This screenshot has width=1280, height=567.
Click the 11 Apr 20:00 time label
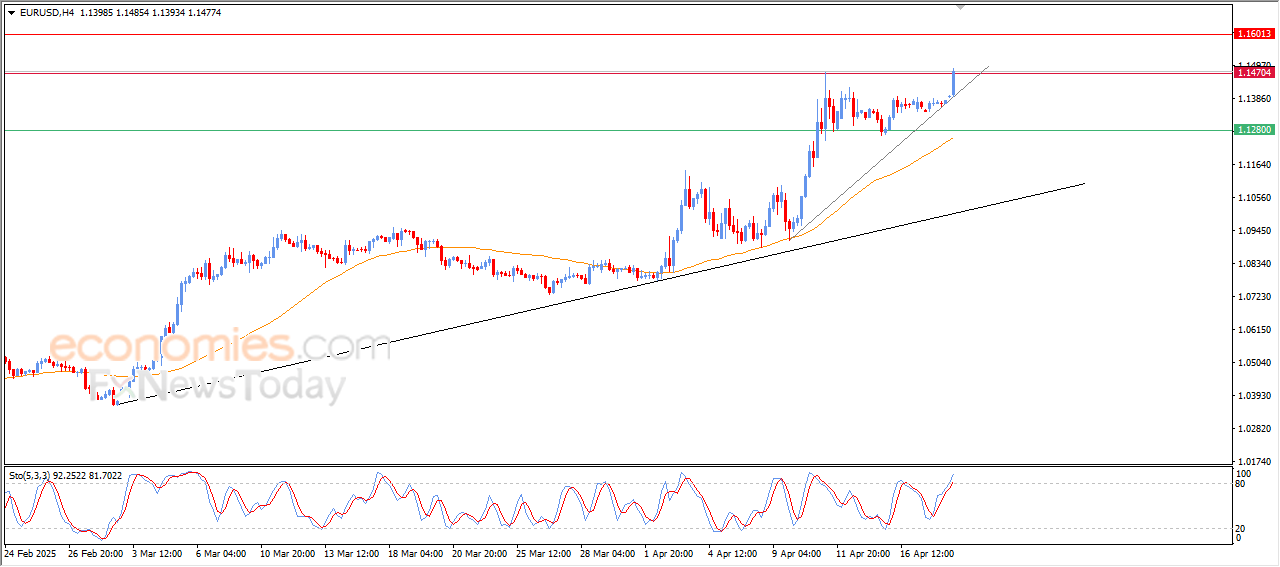click(x=864, y=552)
